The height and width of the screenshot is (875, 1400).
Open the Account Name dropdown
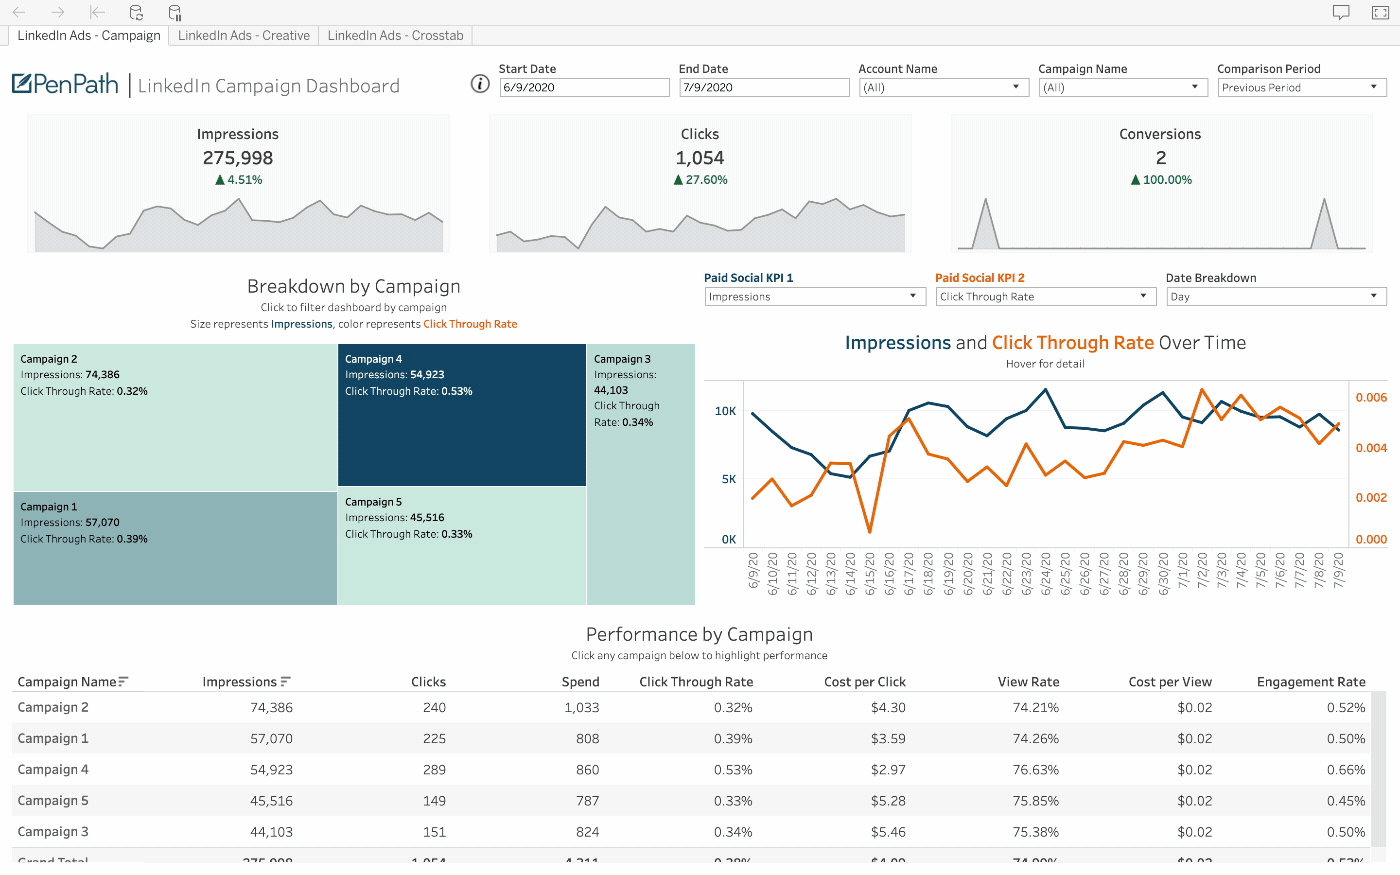tap(944, 87)
